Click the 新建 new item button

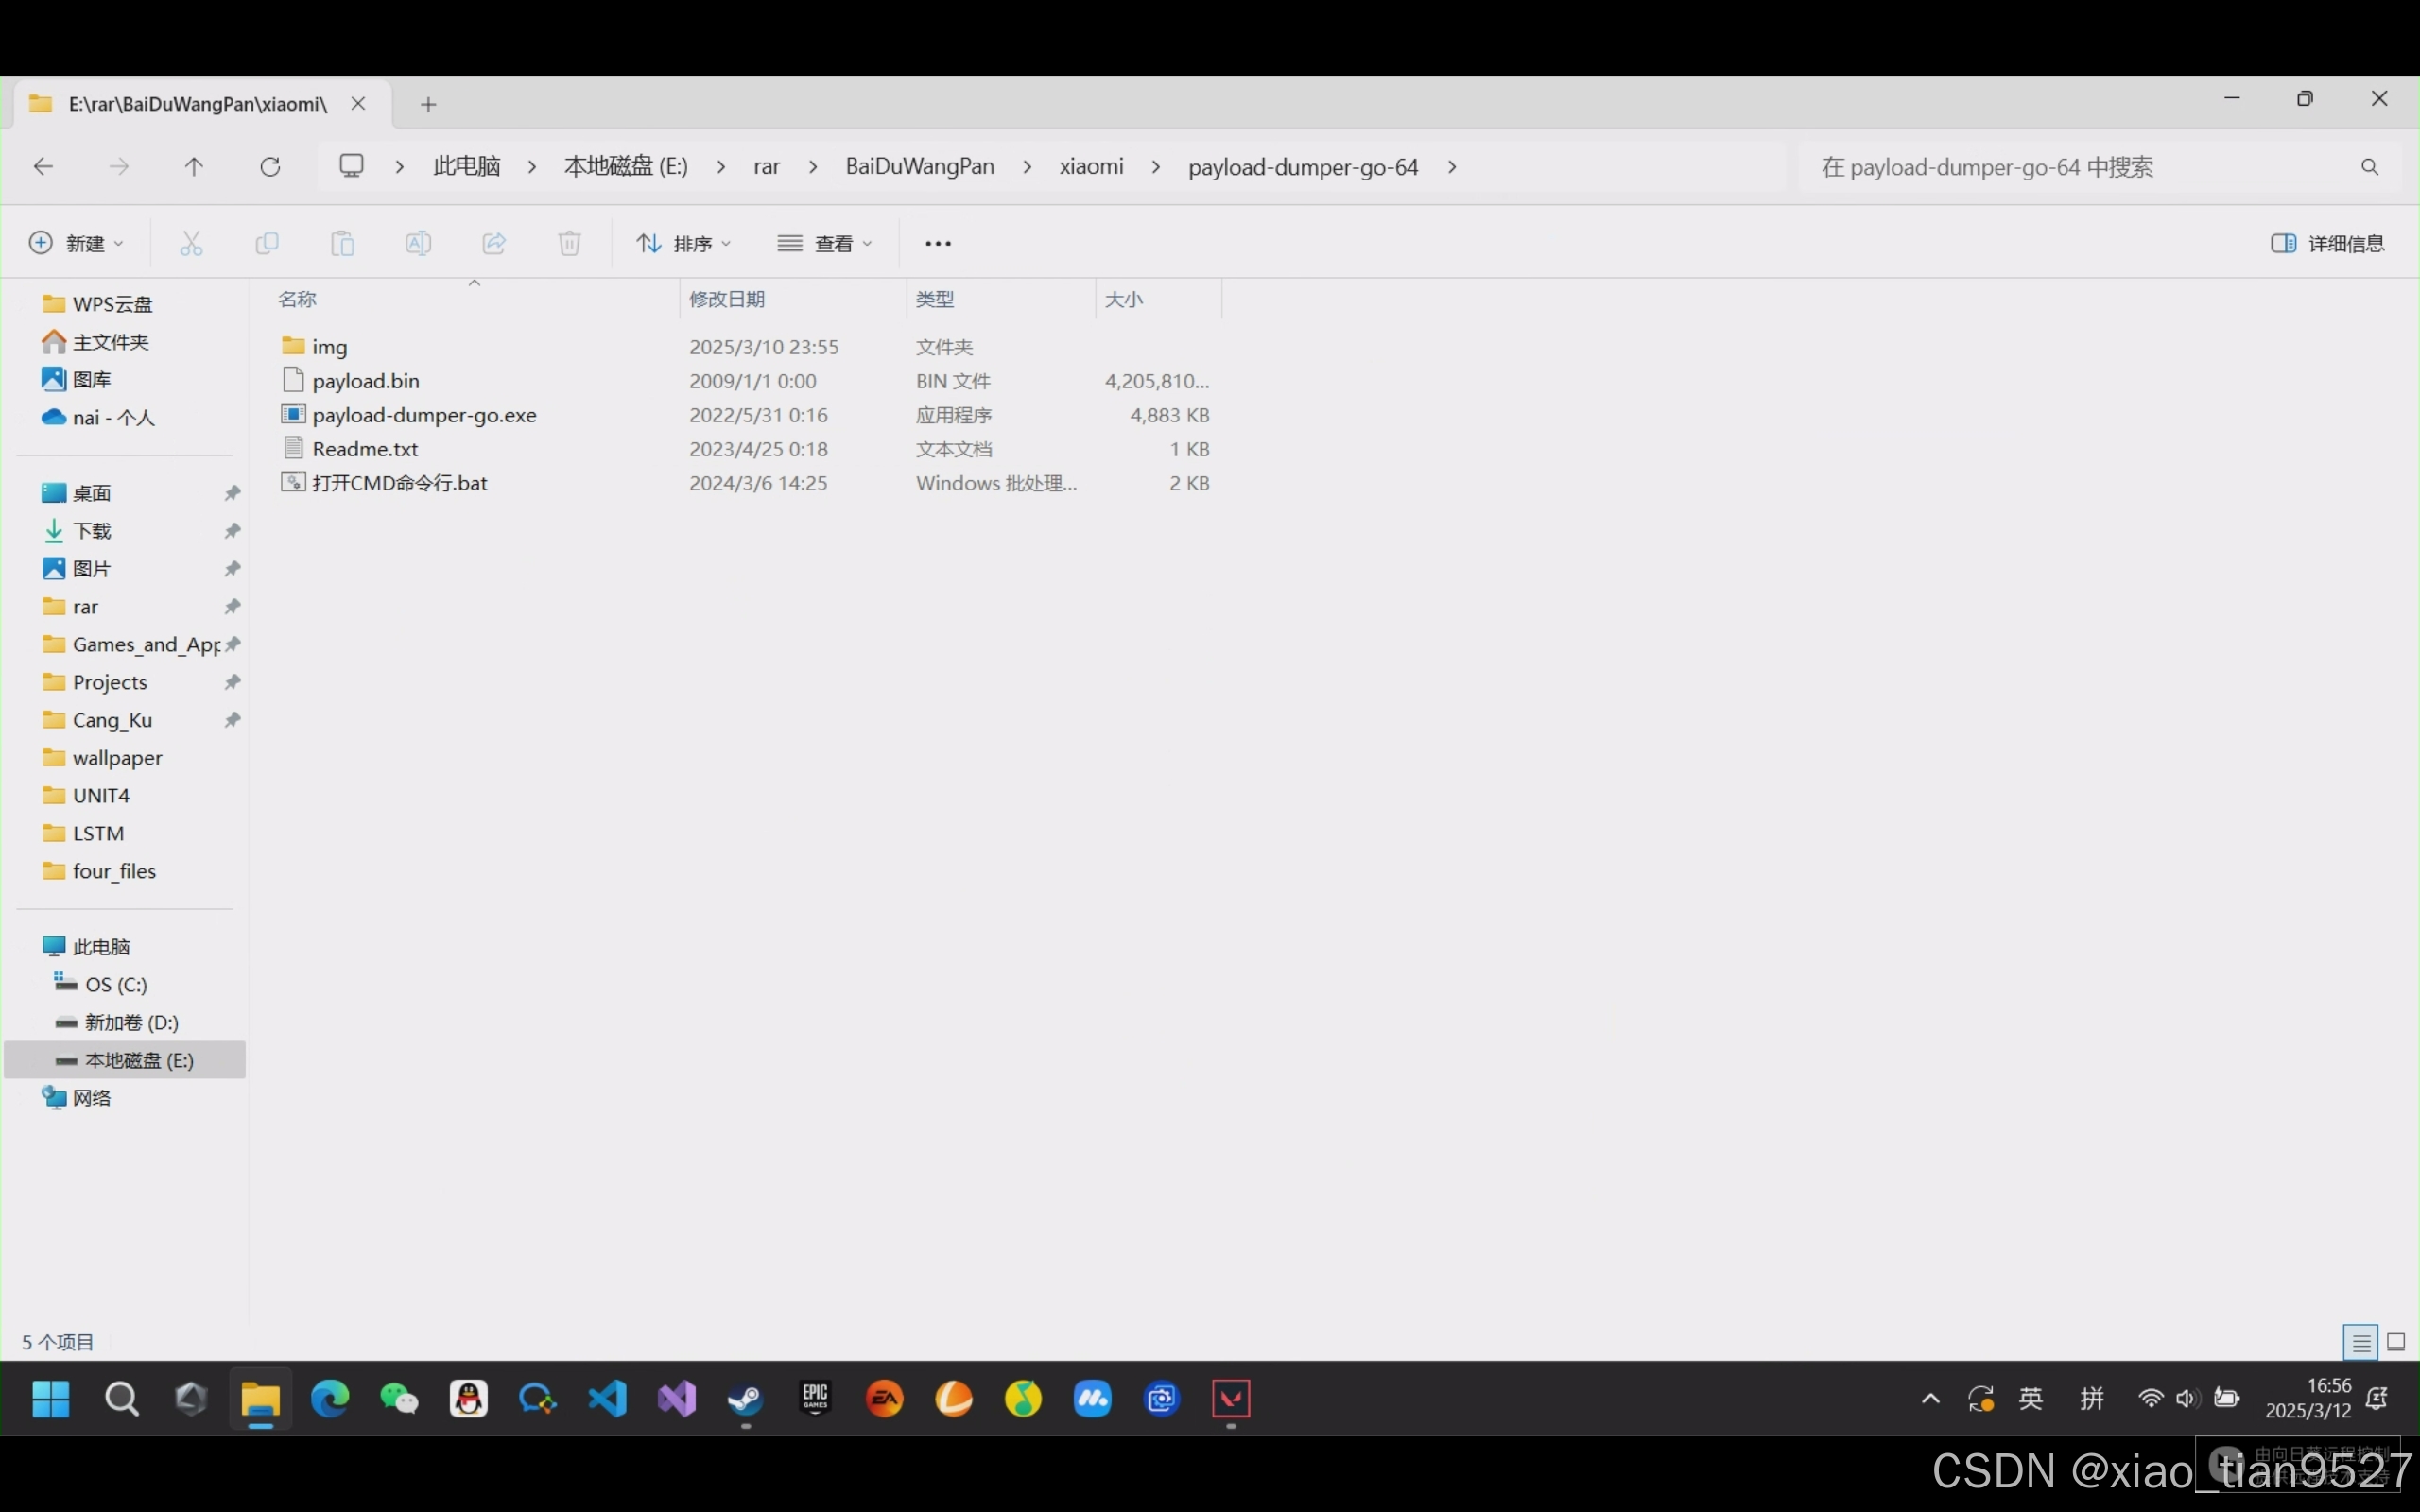[77, 243]
